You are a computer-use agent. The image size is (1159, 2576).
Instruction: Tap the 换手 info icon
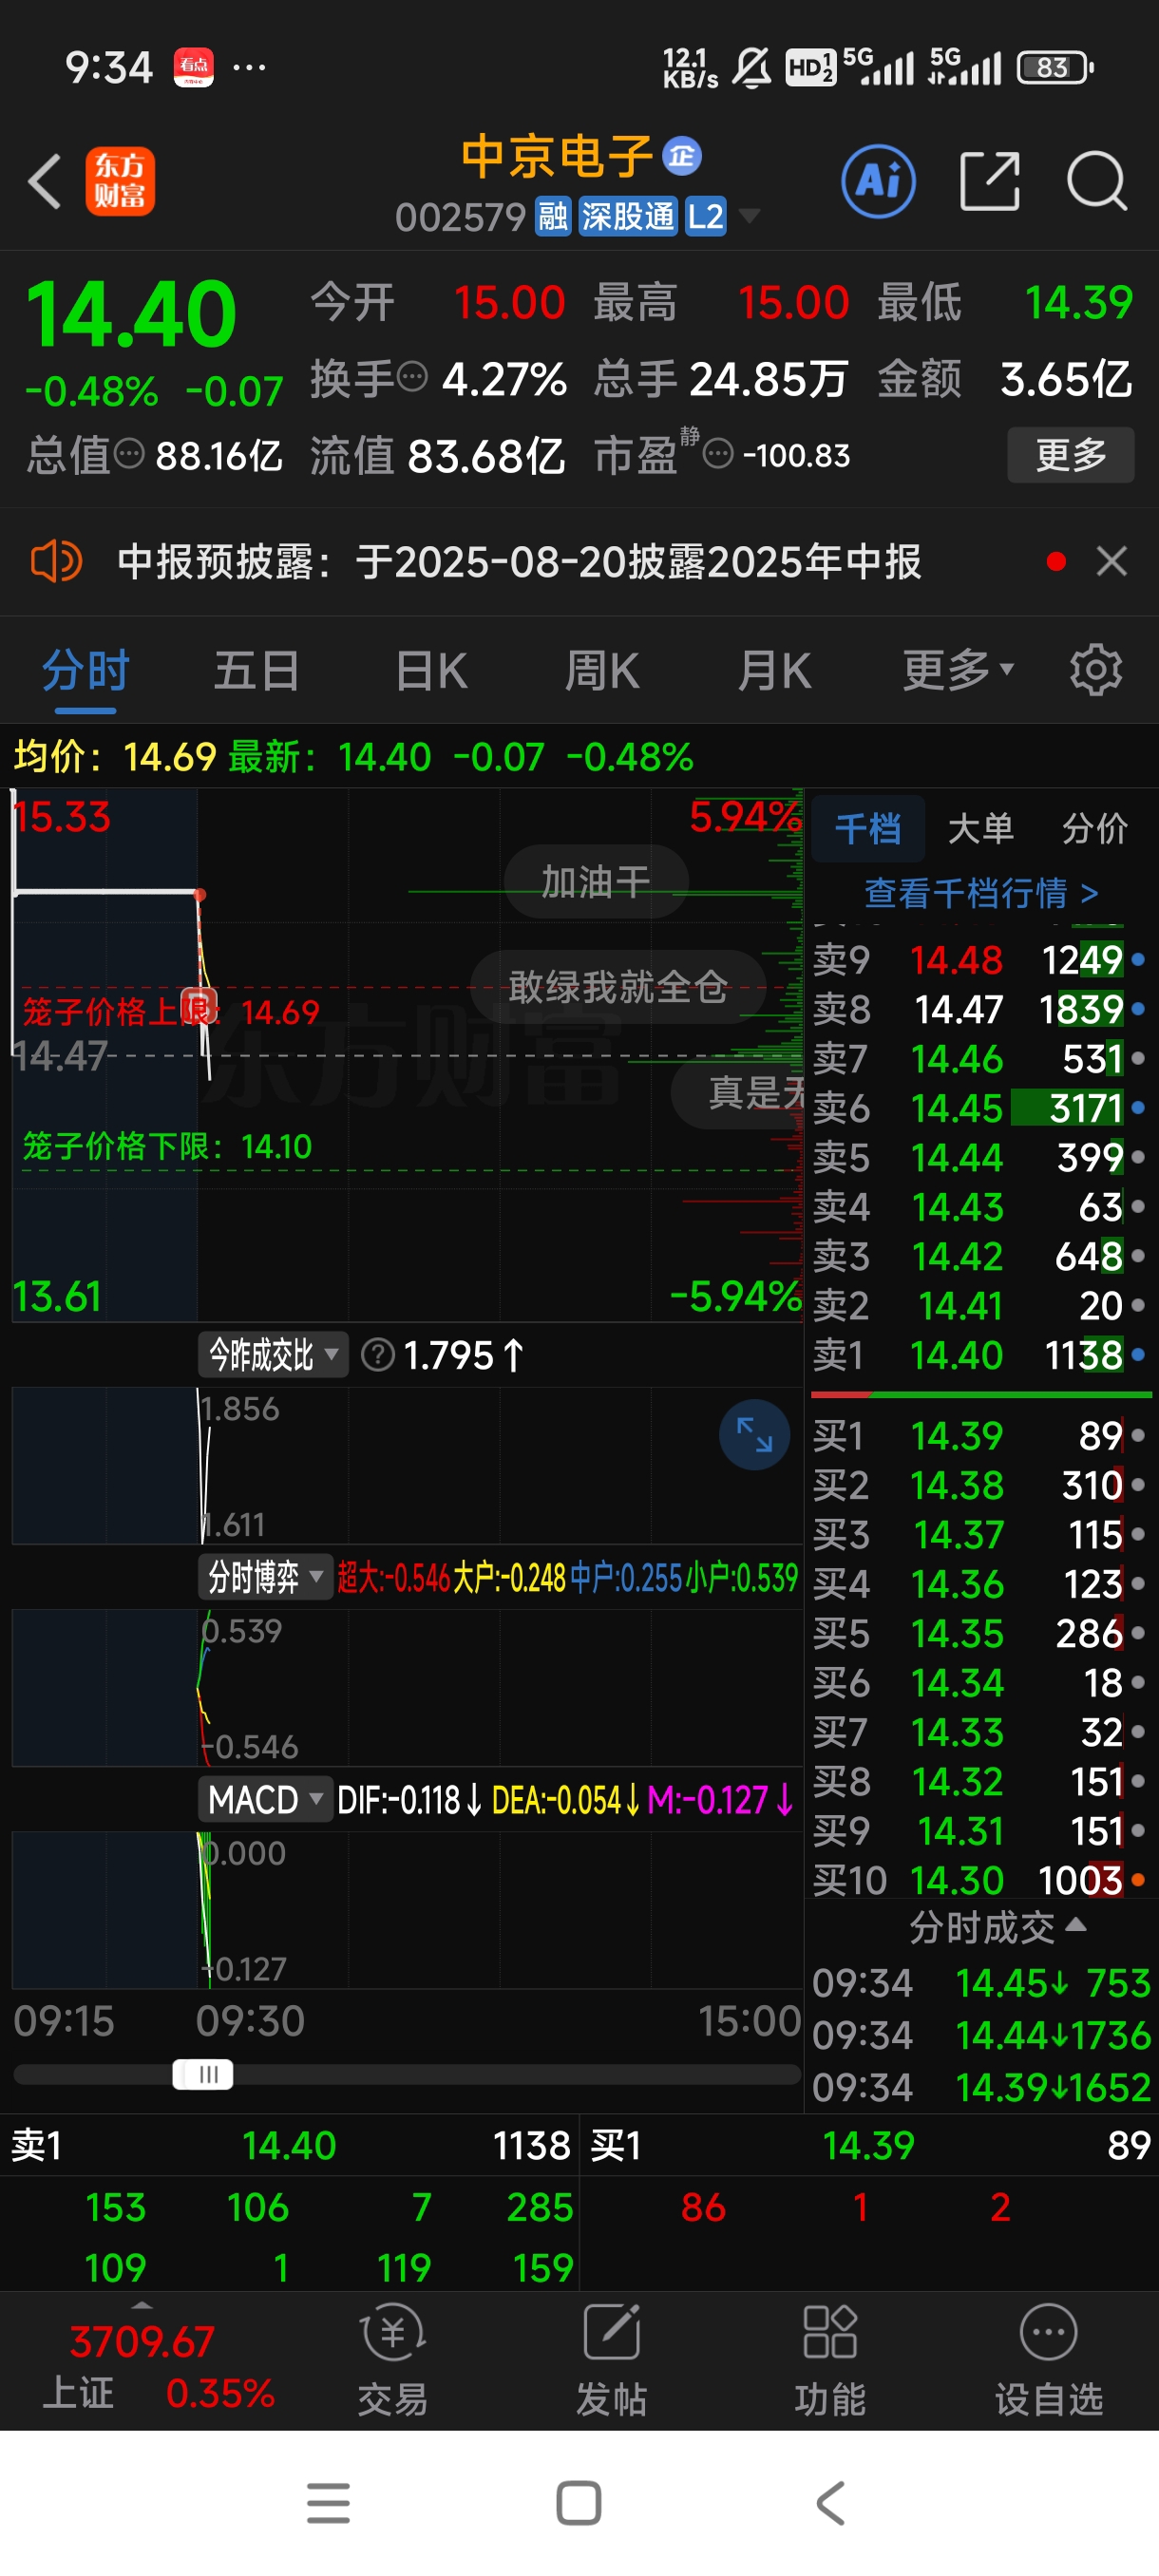(x=412, y=378)
